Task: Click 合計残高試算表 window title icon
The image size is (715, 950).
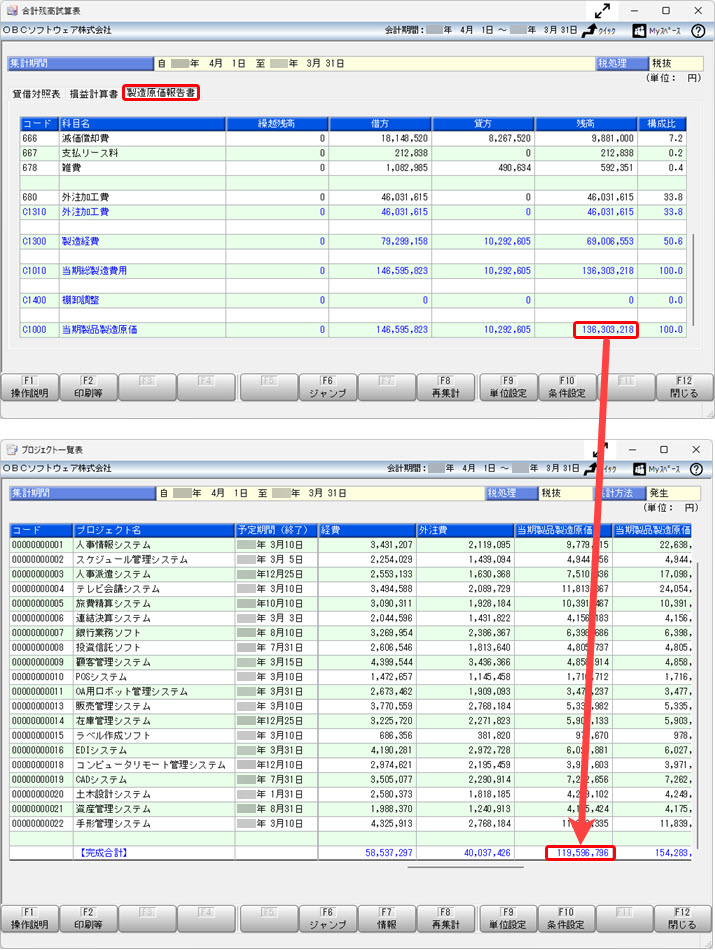Action: [12, 10]
